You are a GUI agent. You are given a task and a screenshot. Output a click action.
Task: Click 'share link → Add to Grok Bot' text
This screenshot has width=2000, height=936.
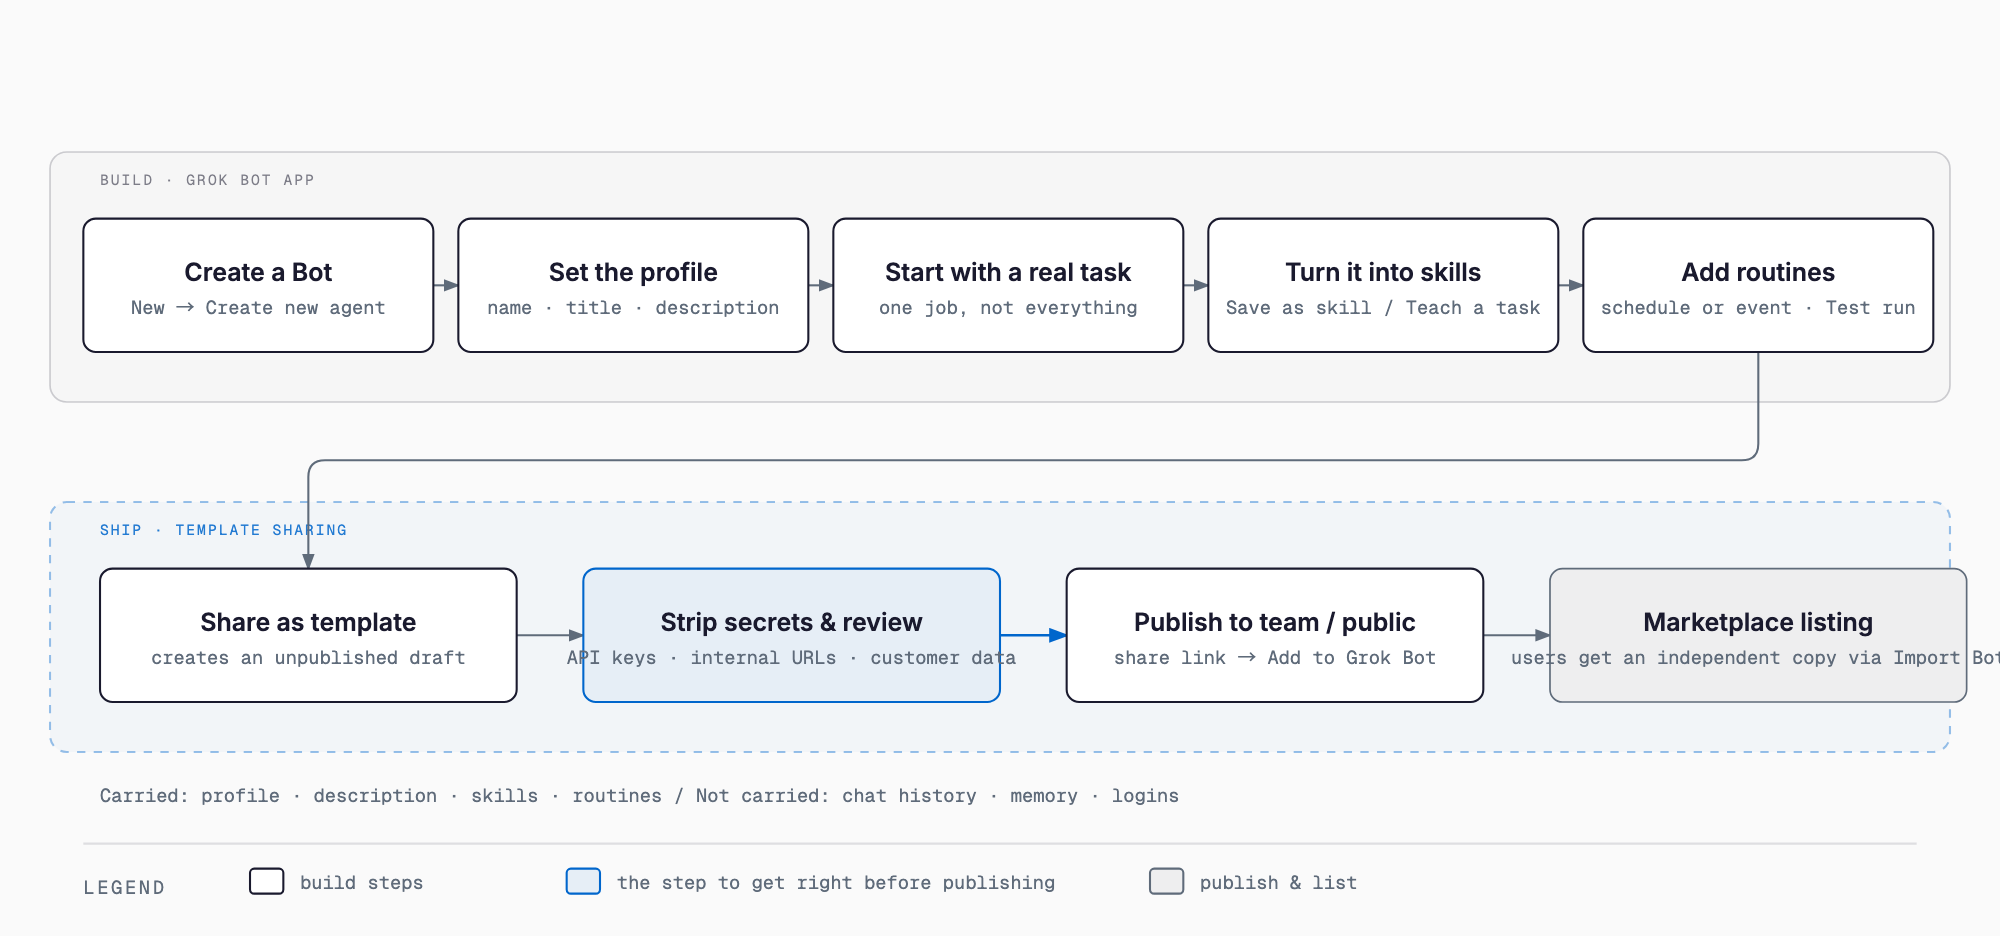click(1275, 658)
